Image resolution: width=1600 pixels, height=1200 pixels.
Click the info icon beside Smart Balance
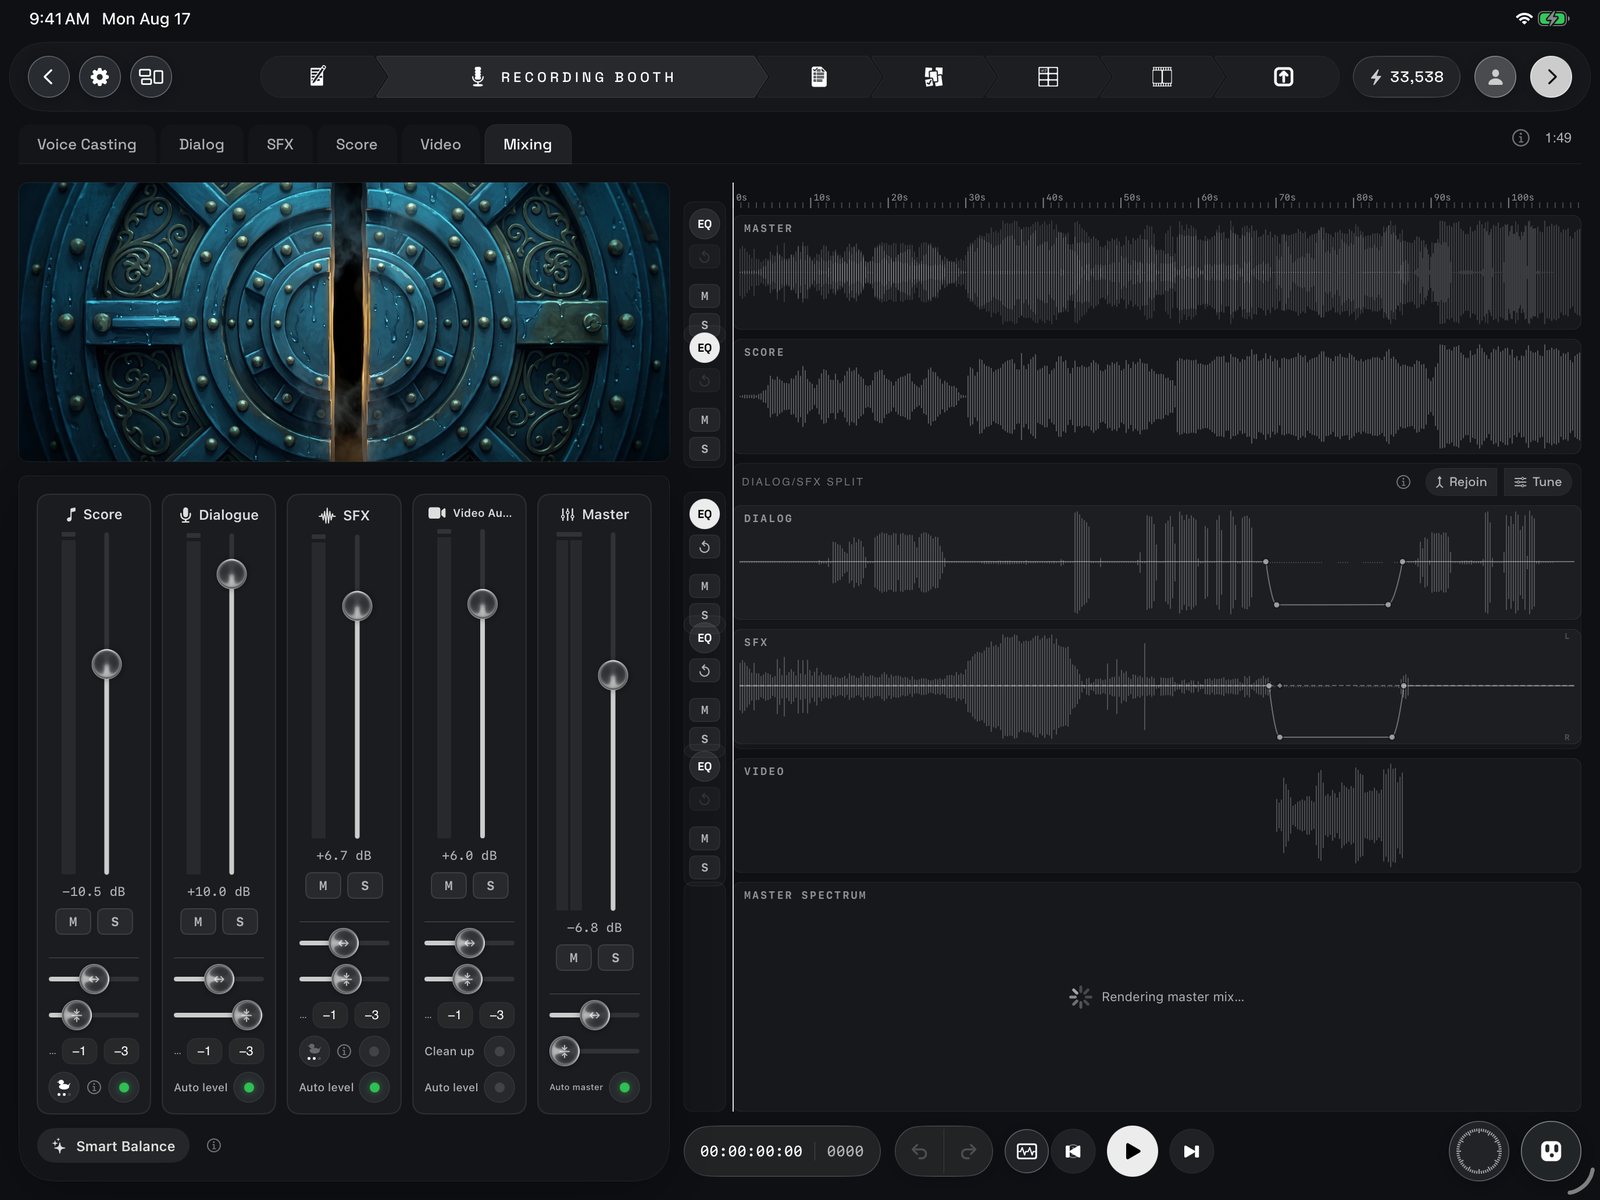214,1146
